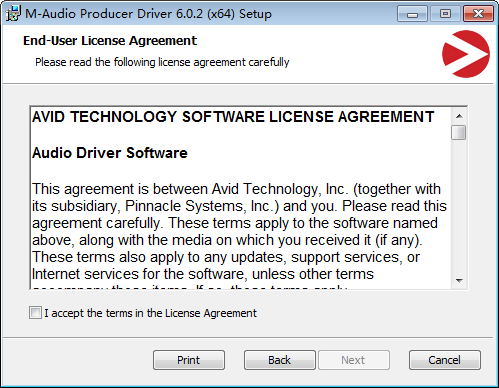Screen dimensions: 499x388
Task: Click the greyed-out Next button
Action: (354, 360)
